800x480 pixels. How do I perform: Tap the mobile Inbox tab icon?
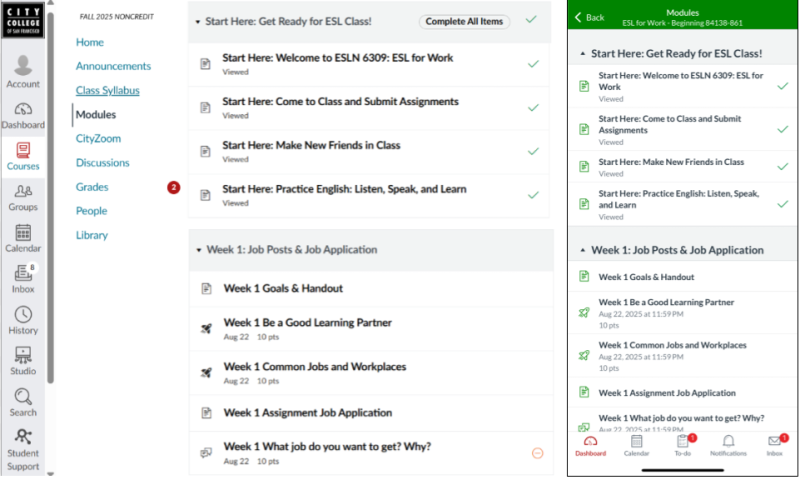click(x=774, y=441)
